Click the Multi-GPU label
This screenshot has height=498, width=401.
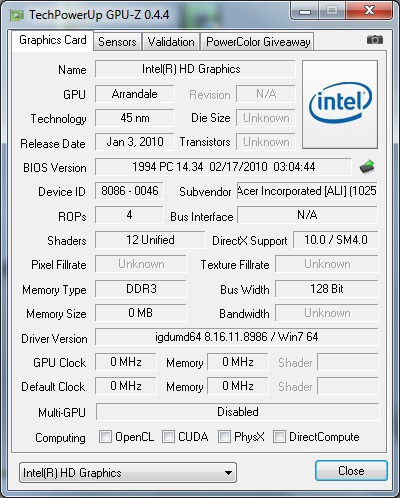pyautogui.click(x=62, y=413)
